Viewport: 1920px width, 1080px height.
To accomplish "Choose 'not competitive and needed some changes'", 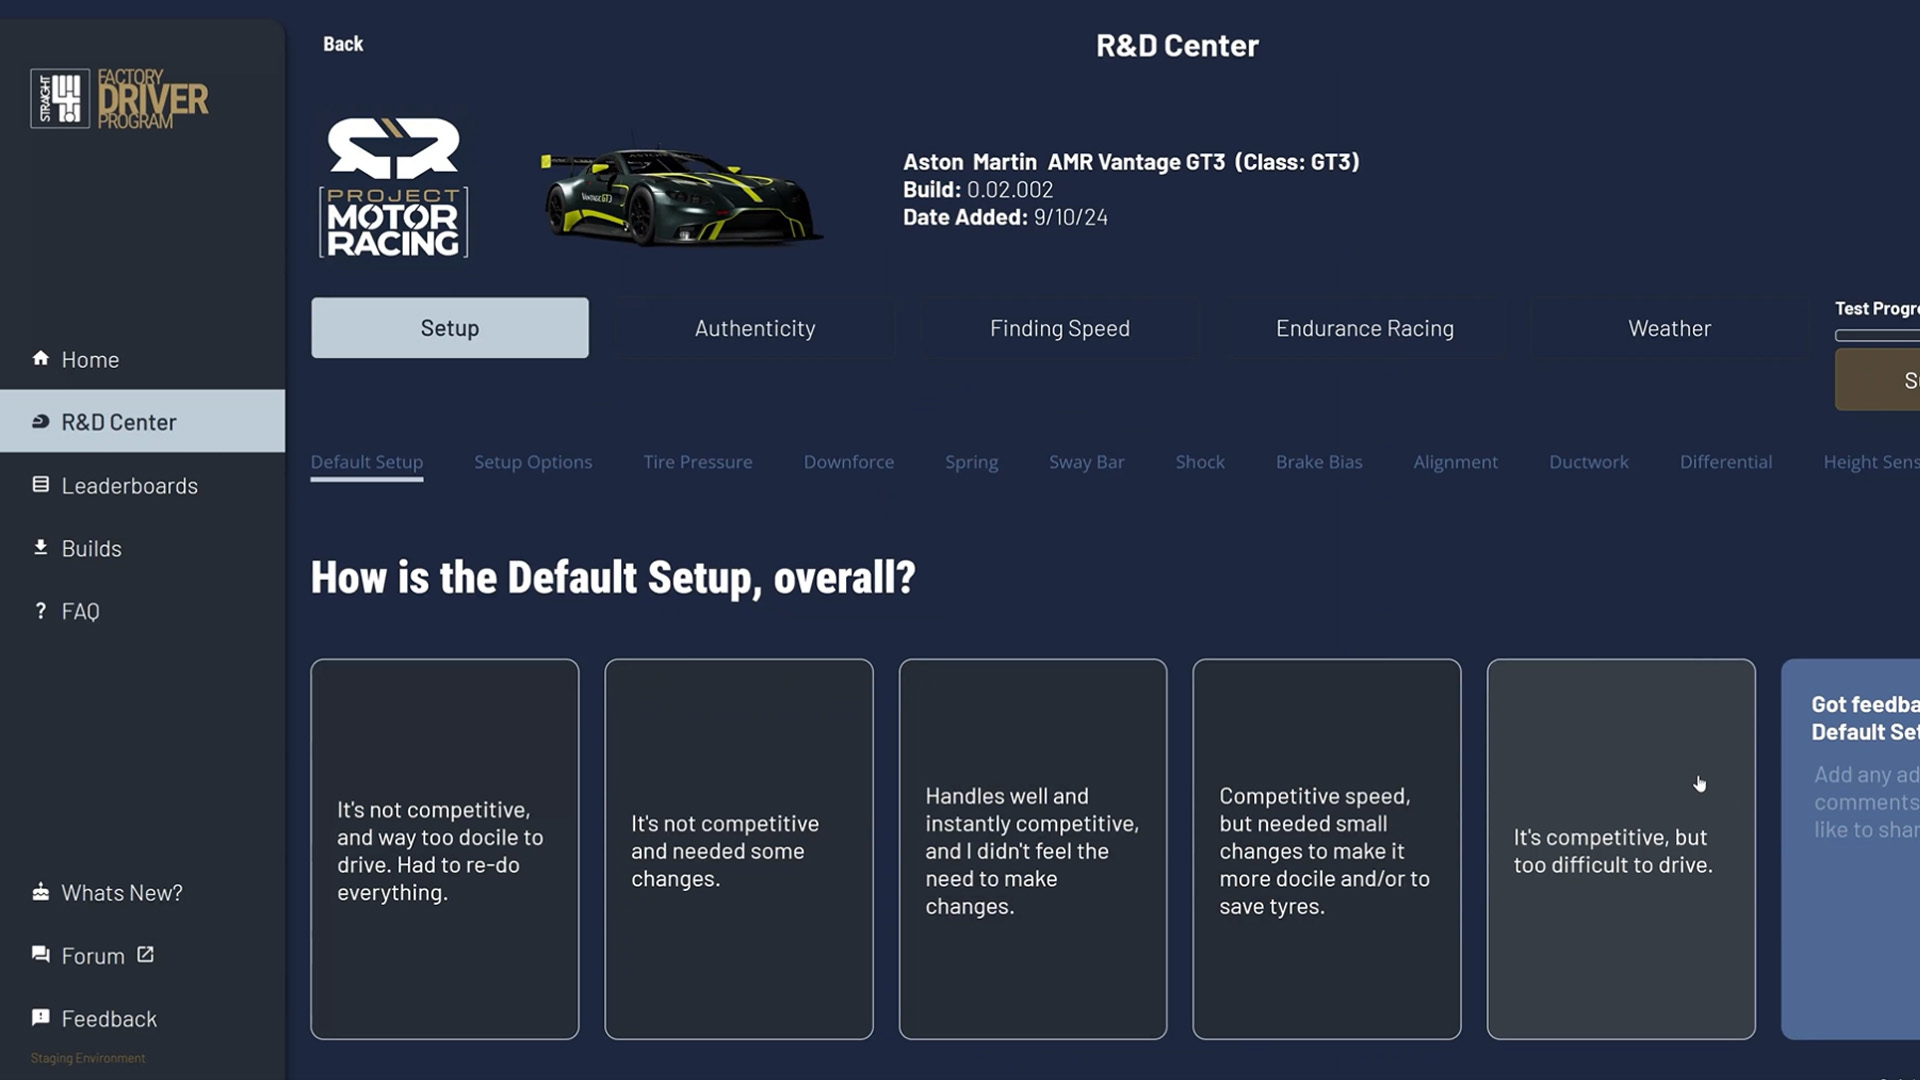I will (739, 849).
